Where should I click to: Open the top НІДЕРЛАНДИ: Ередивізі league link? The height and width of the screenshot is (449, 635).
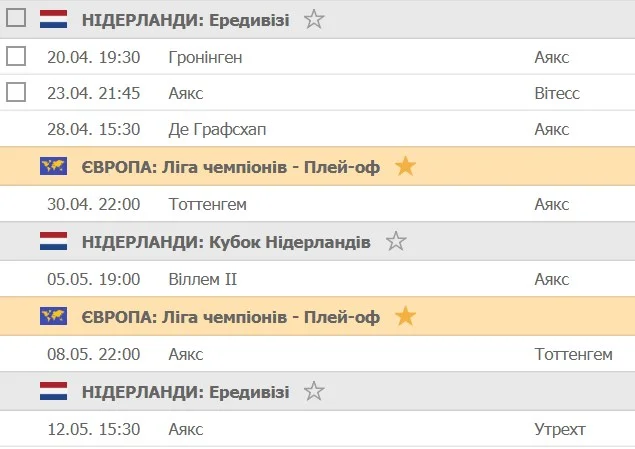[x=185, y=19]
